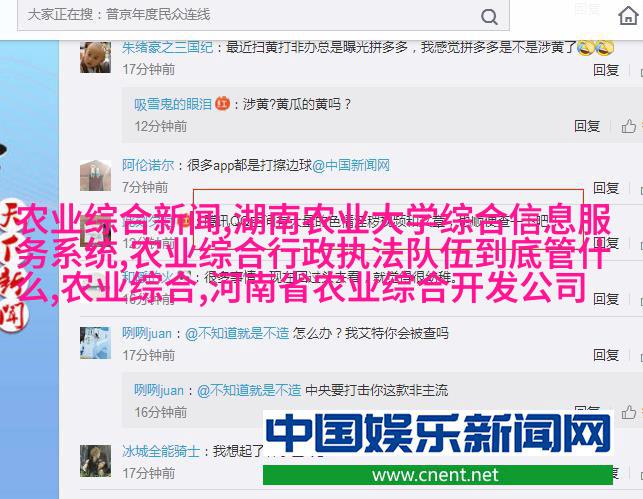The width and height of the screenshot is (643, 499).
Task: Click the search magnifier icon
Action: point(489,17)
